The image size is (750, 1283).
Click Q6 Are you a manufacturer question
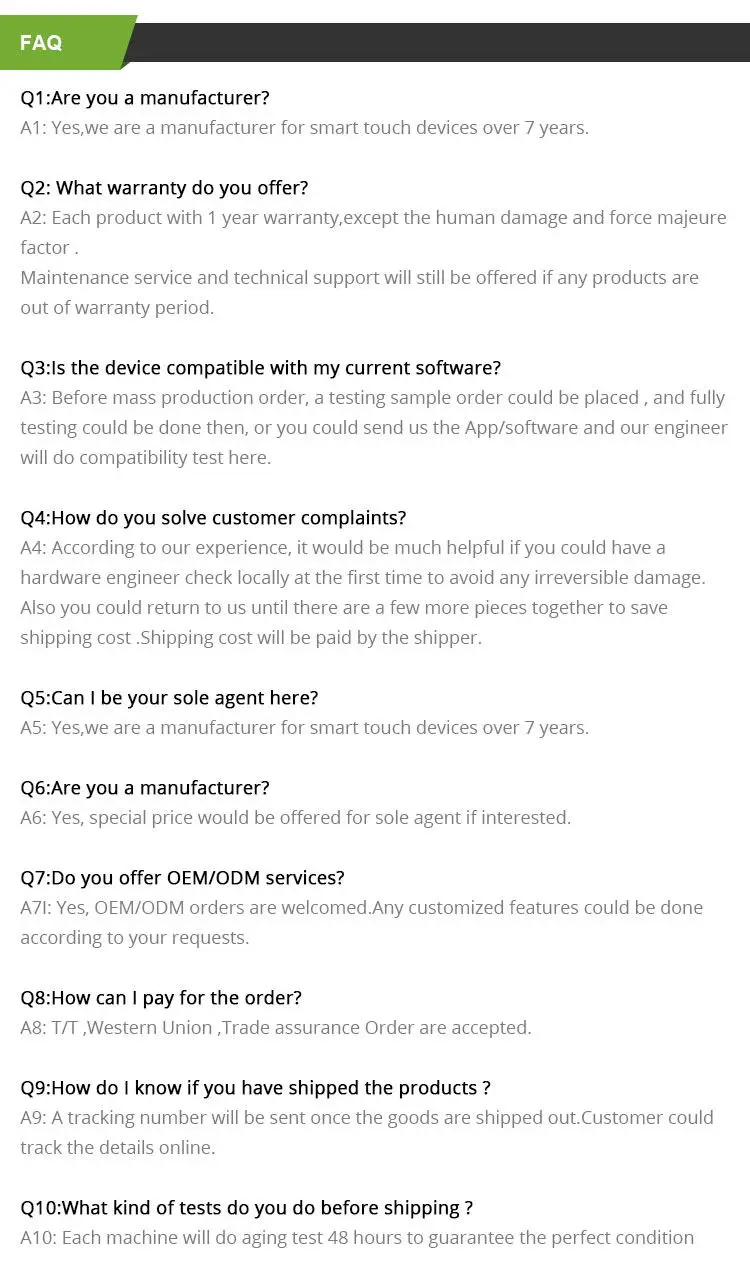145,788
